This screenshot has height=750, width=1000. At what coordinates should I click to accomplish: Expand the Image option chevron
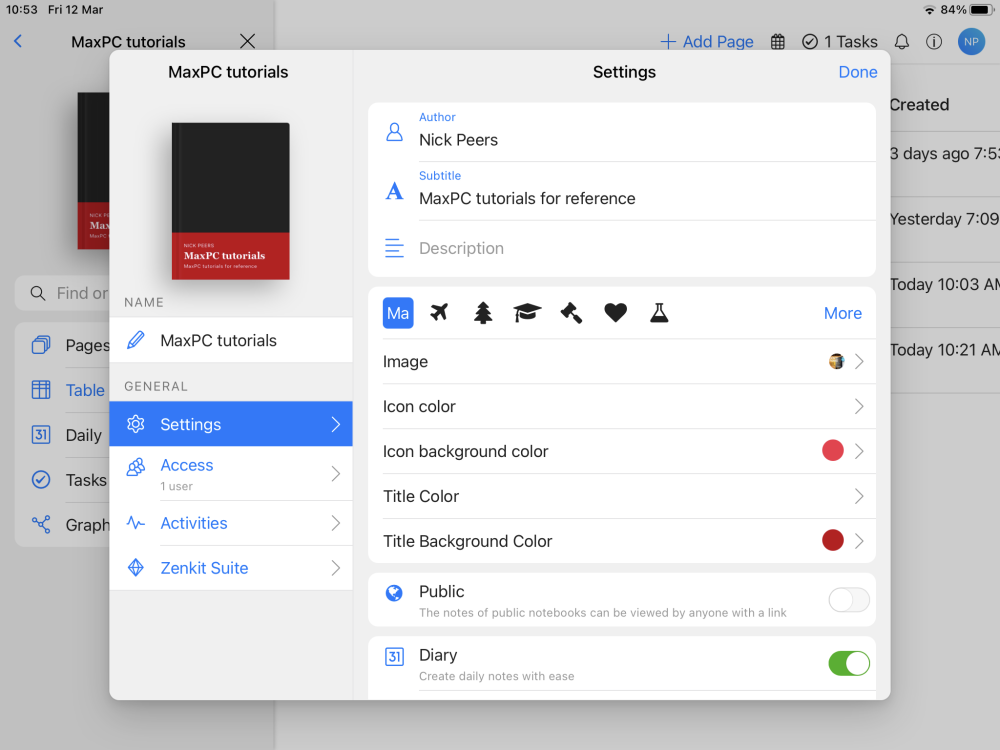[859, 362]
